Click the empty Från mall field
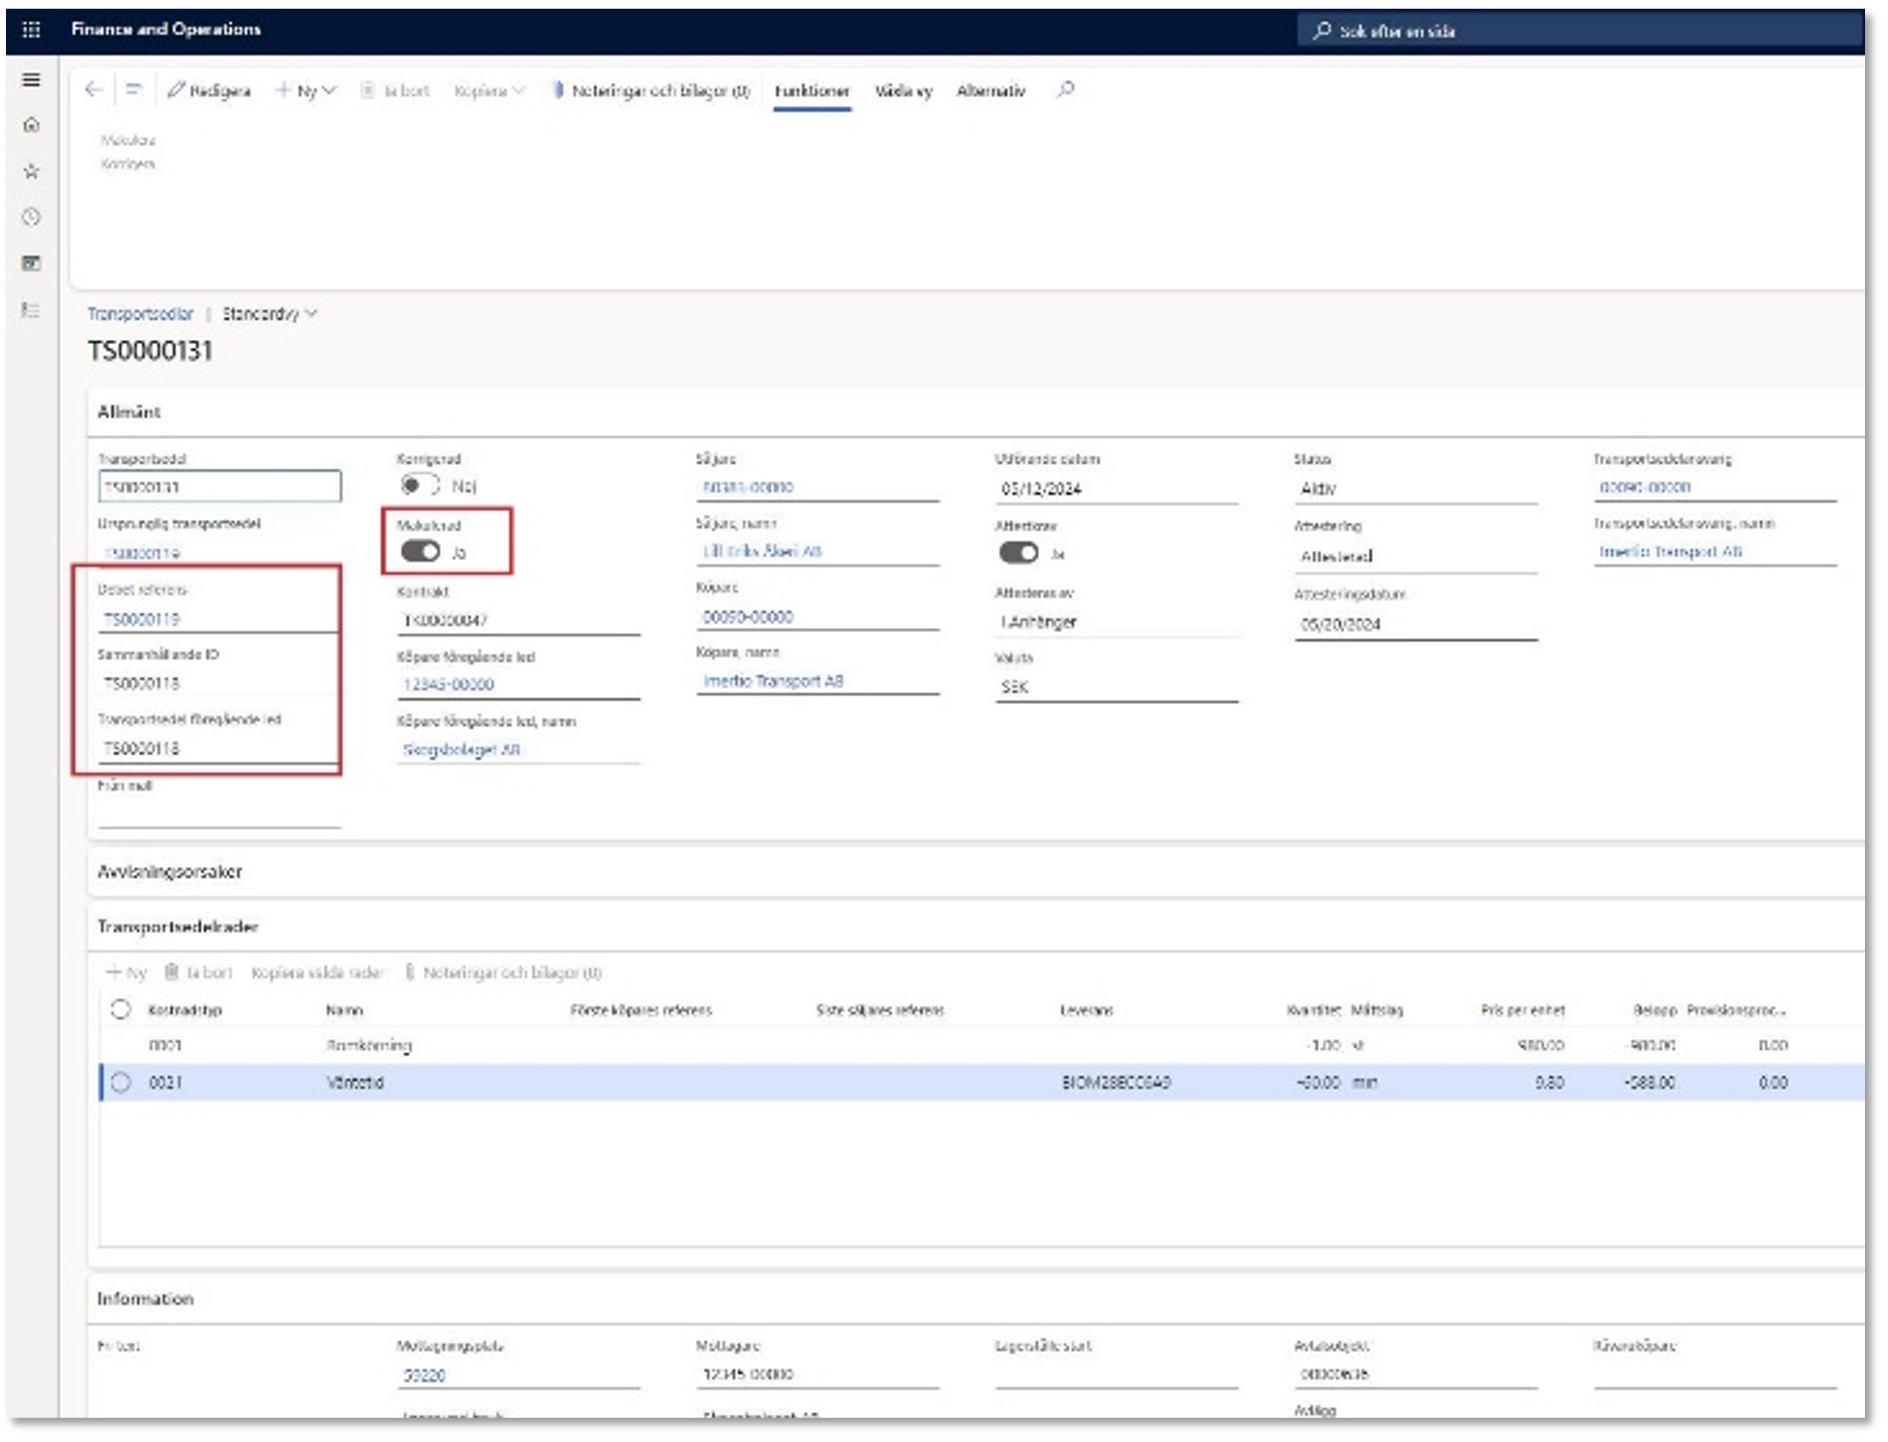The image size is (1888, 1442). pyautogui.click(x=220, y=813)
